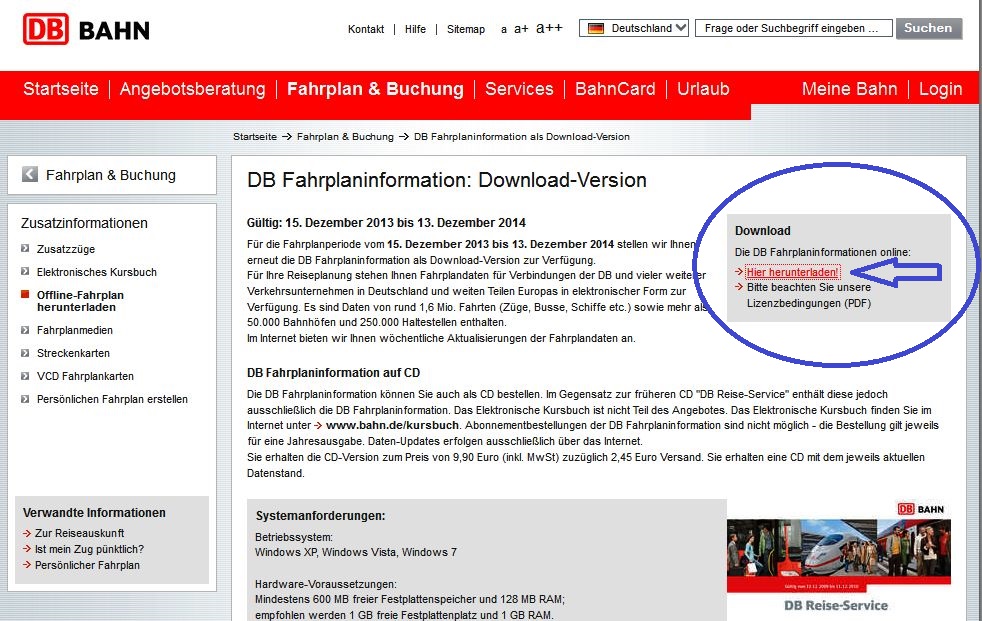The height and width of the screenshot is (621, 982).
Task: Open the Urlaub tab
Action: tap(703, 89)
